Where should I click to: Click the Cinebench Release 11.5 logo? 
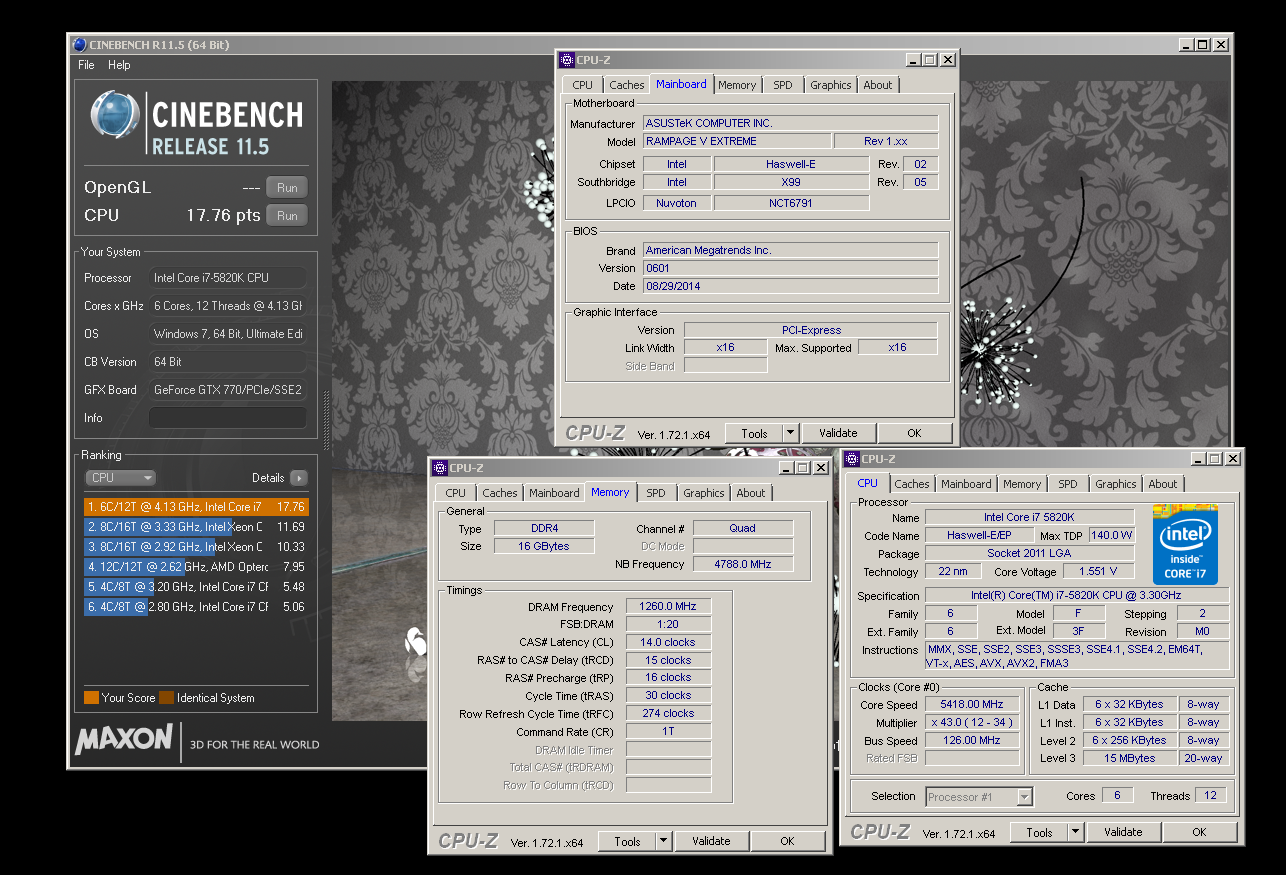coord(197,123)
